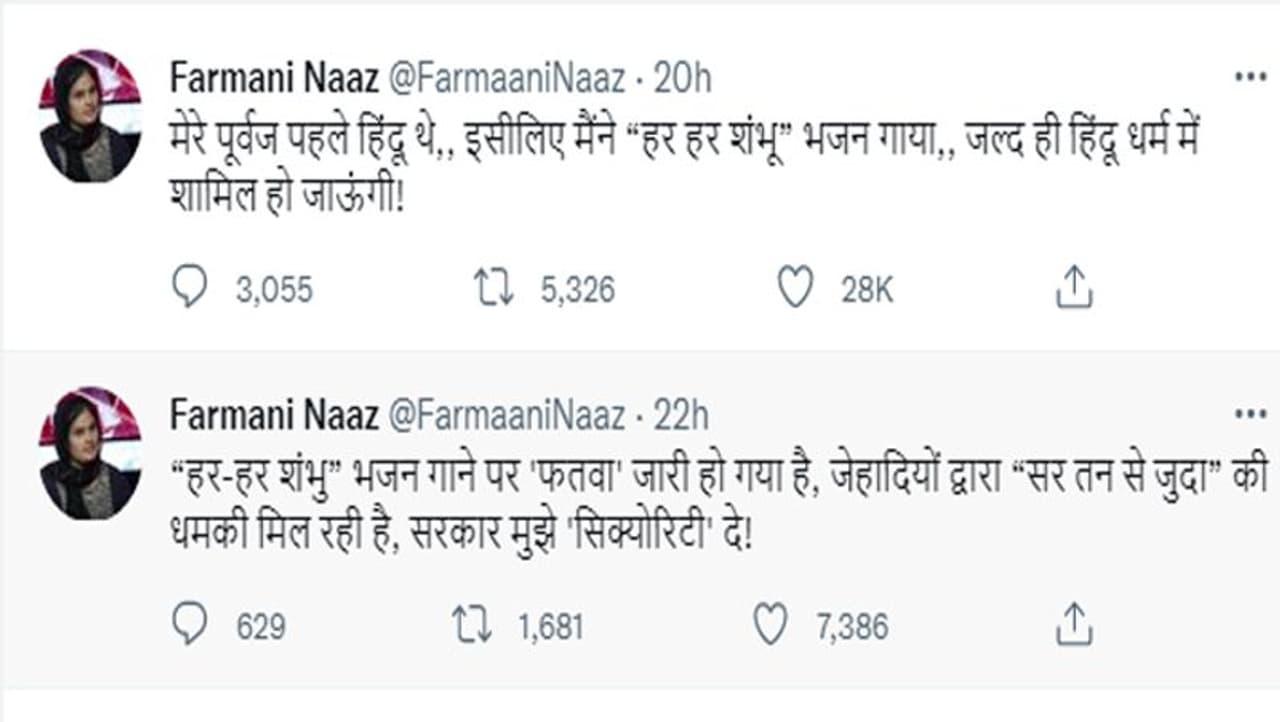The image size is (1280, 722).
Task: Like the tweet with 28K likes
Action: (x=796, y=289)
